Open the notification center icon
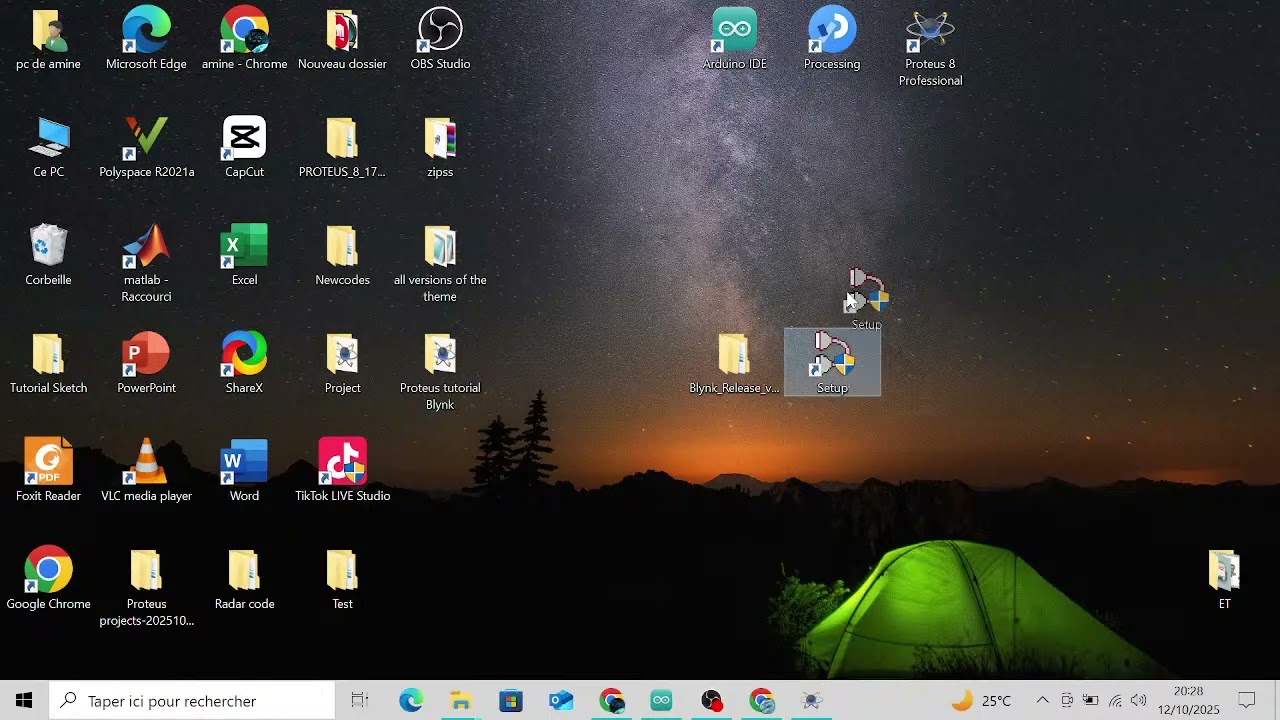1280x720 pixels. (1247, 701)
